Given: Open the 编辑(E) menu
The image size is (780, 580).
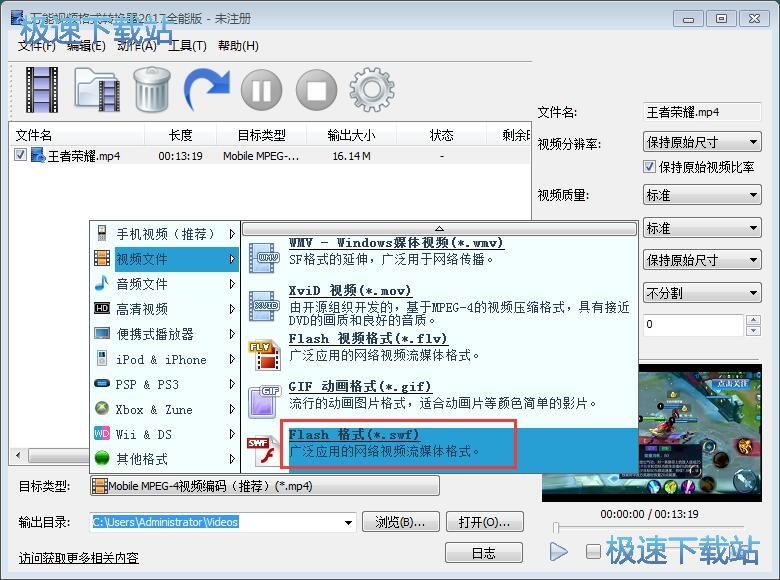Looking at the screenshot, I should [x=86, y=46].
